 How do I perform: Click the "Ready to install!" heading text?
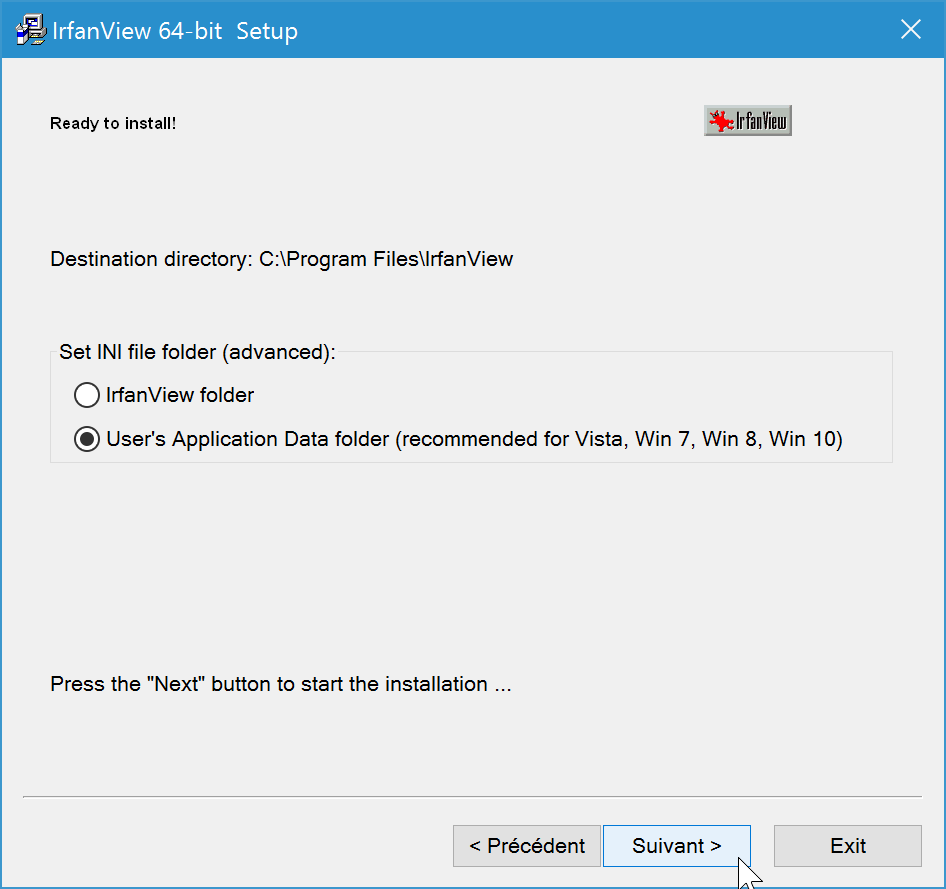(x=113, y=123)
